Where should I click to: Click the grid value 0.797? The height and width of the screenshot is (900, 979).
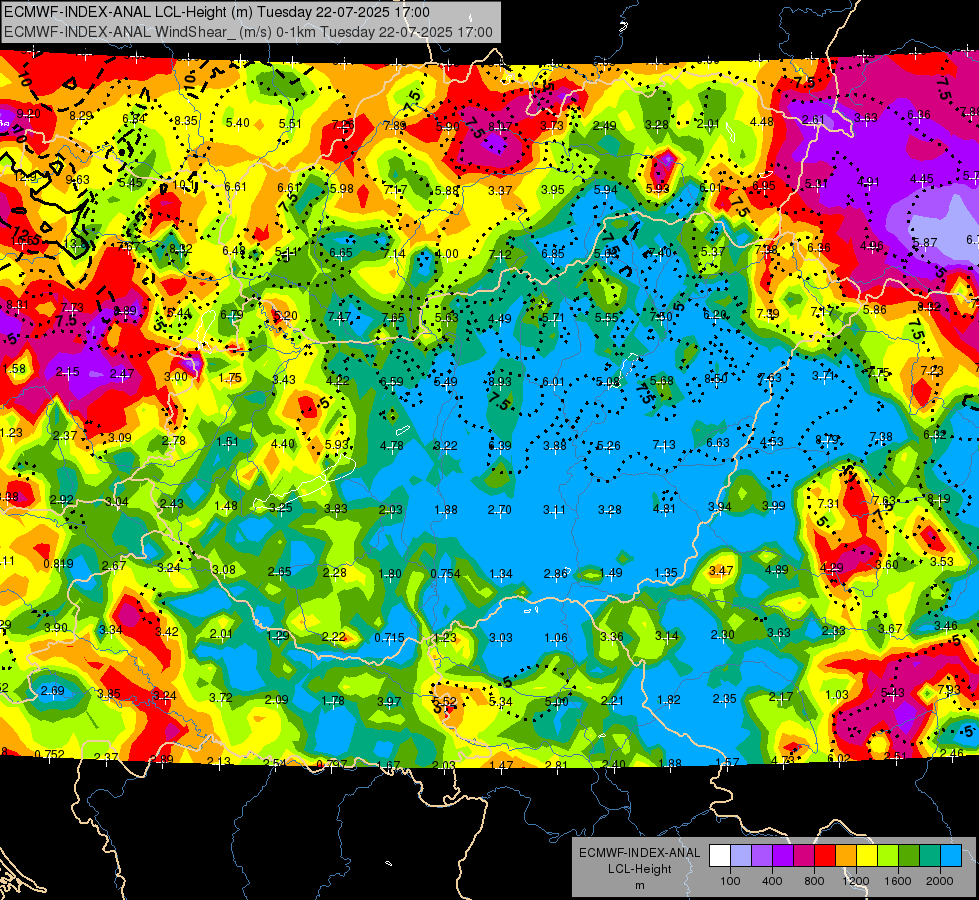tap(332, 764)
